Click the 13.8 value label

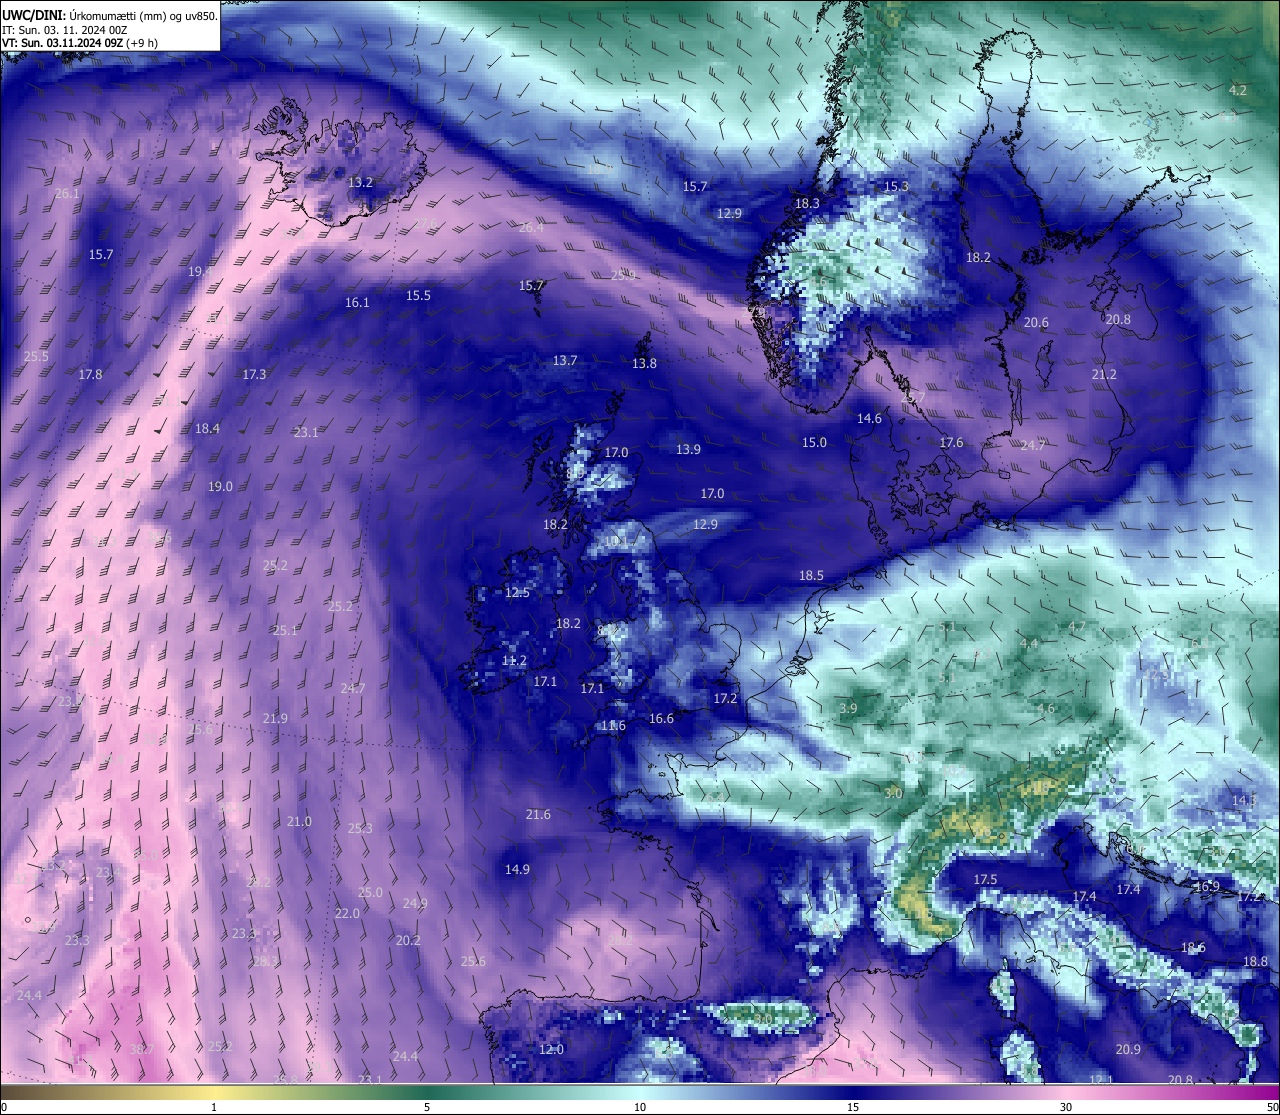[644, 363]
